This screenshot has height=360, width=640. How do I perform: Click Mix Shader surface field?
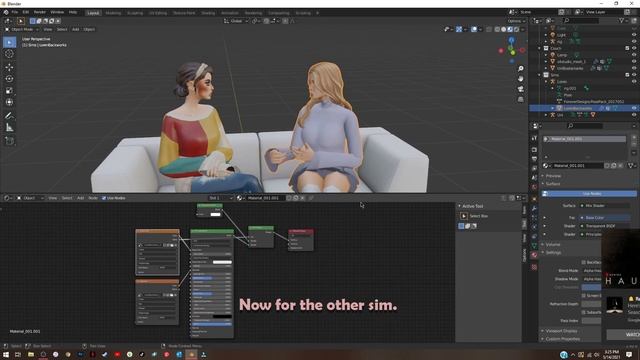605,206
